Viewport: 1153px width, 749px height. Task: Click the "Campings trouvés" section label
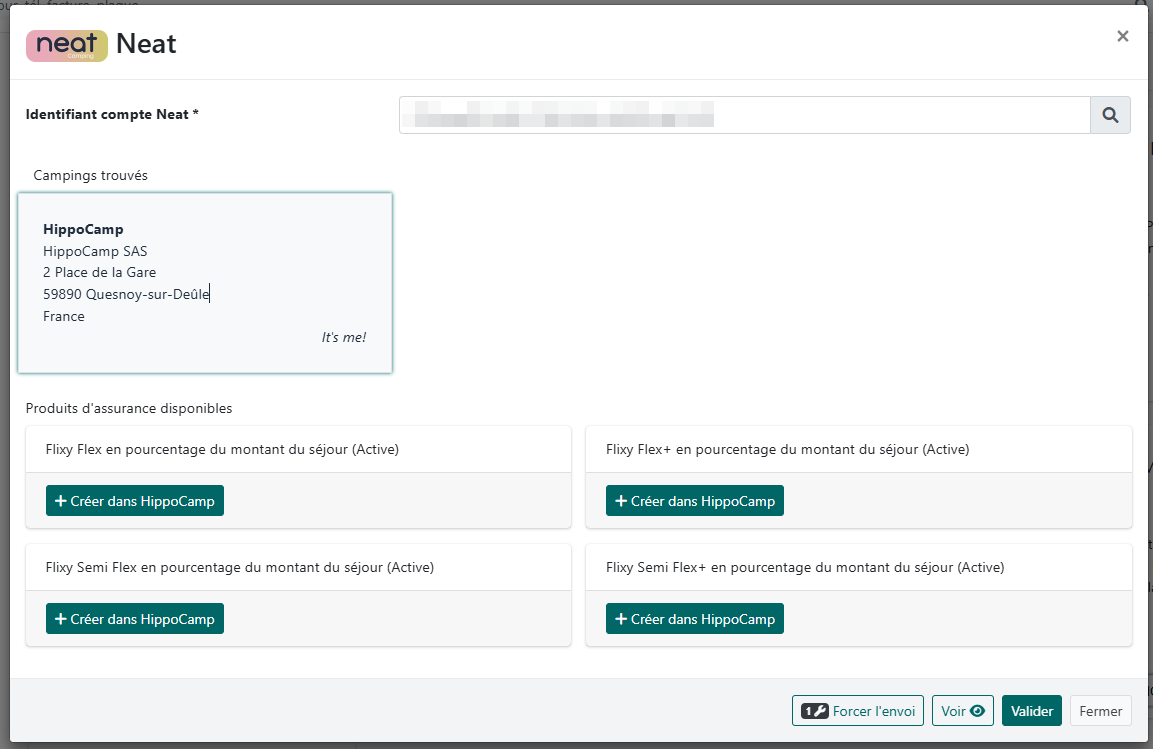coord(91,176)
